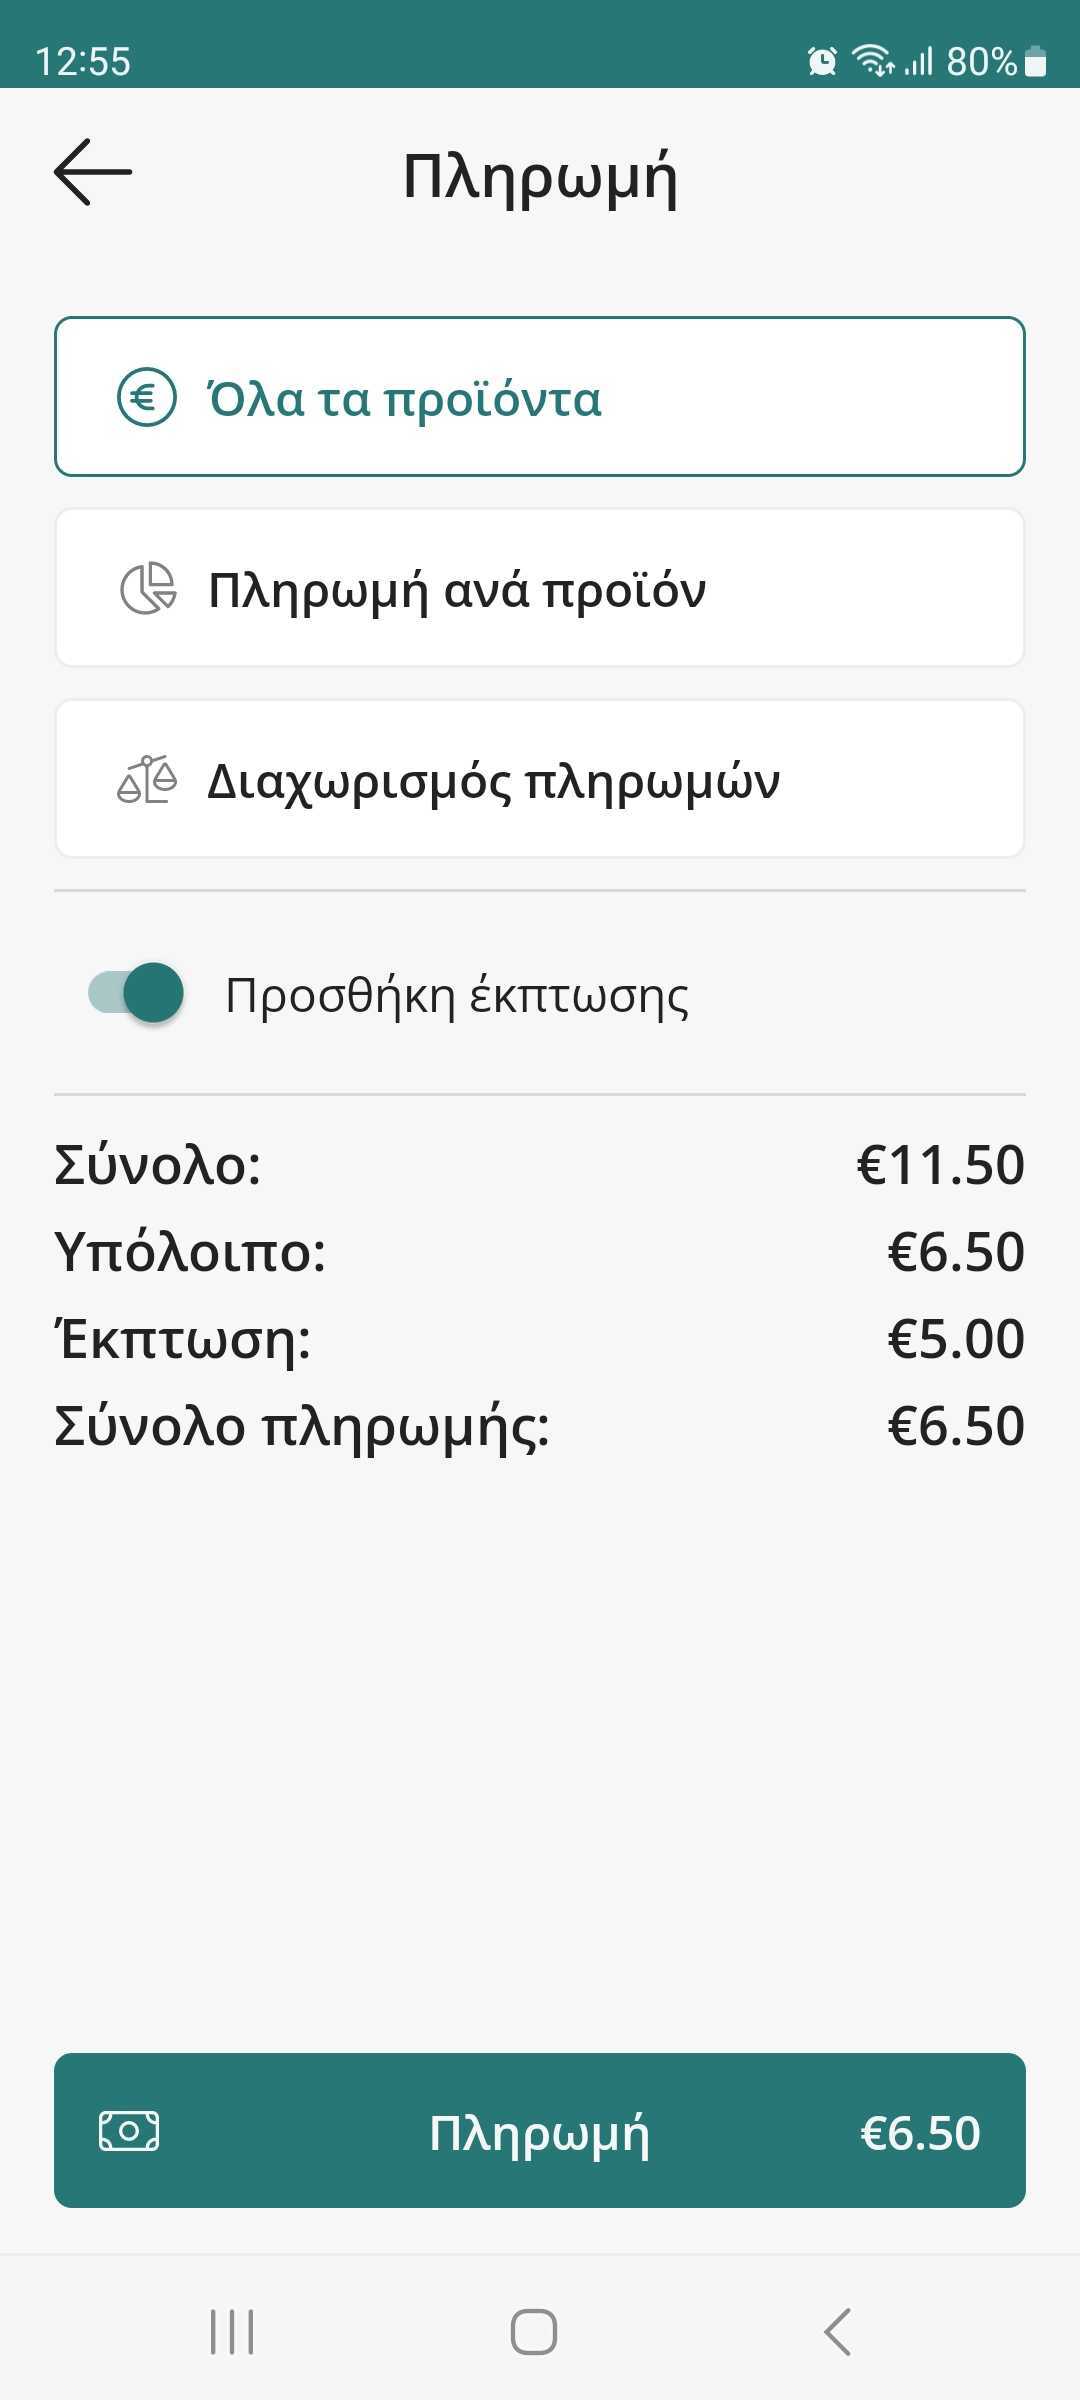Tap the back arrow in the header
Screen dimensions: 1080x2400
point(93,173)
